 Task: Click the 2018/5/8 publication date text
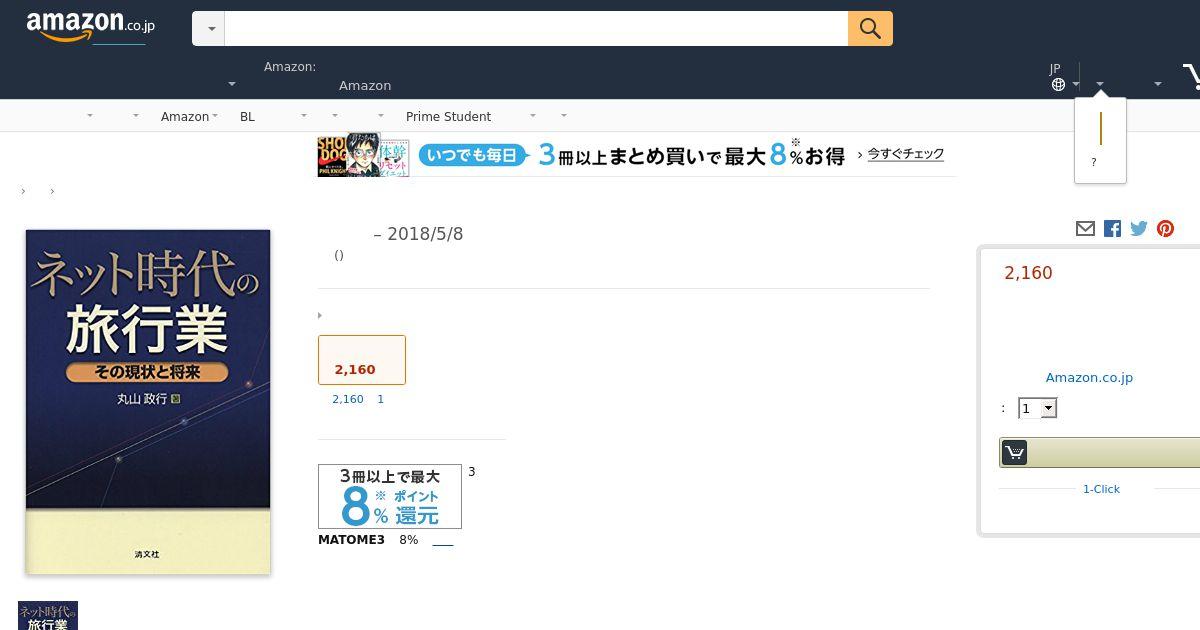click(425, 234)
